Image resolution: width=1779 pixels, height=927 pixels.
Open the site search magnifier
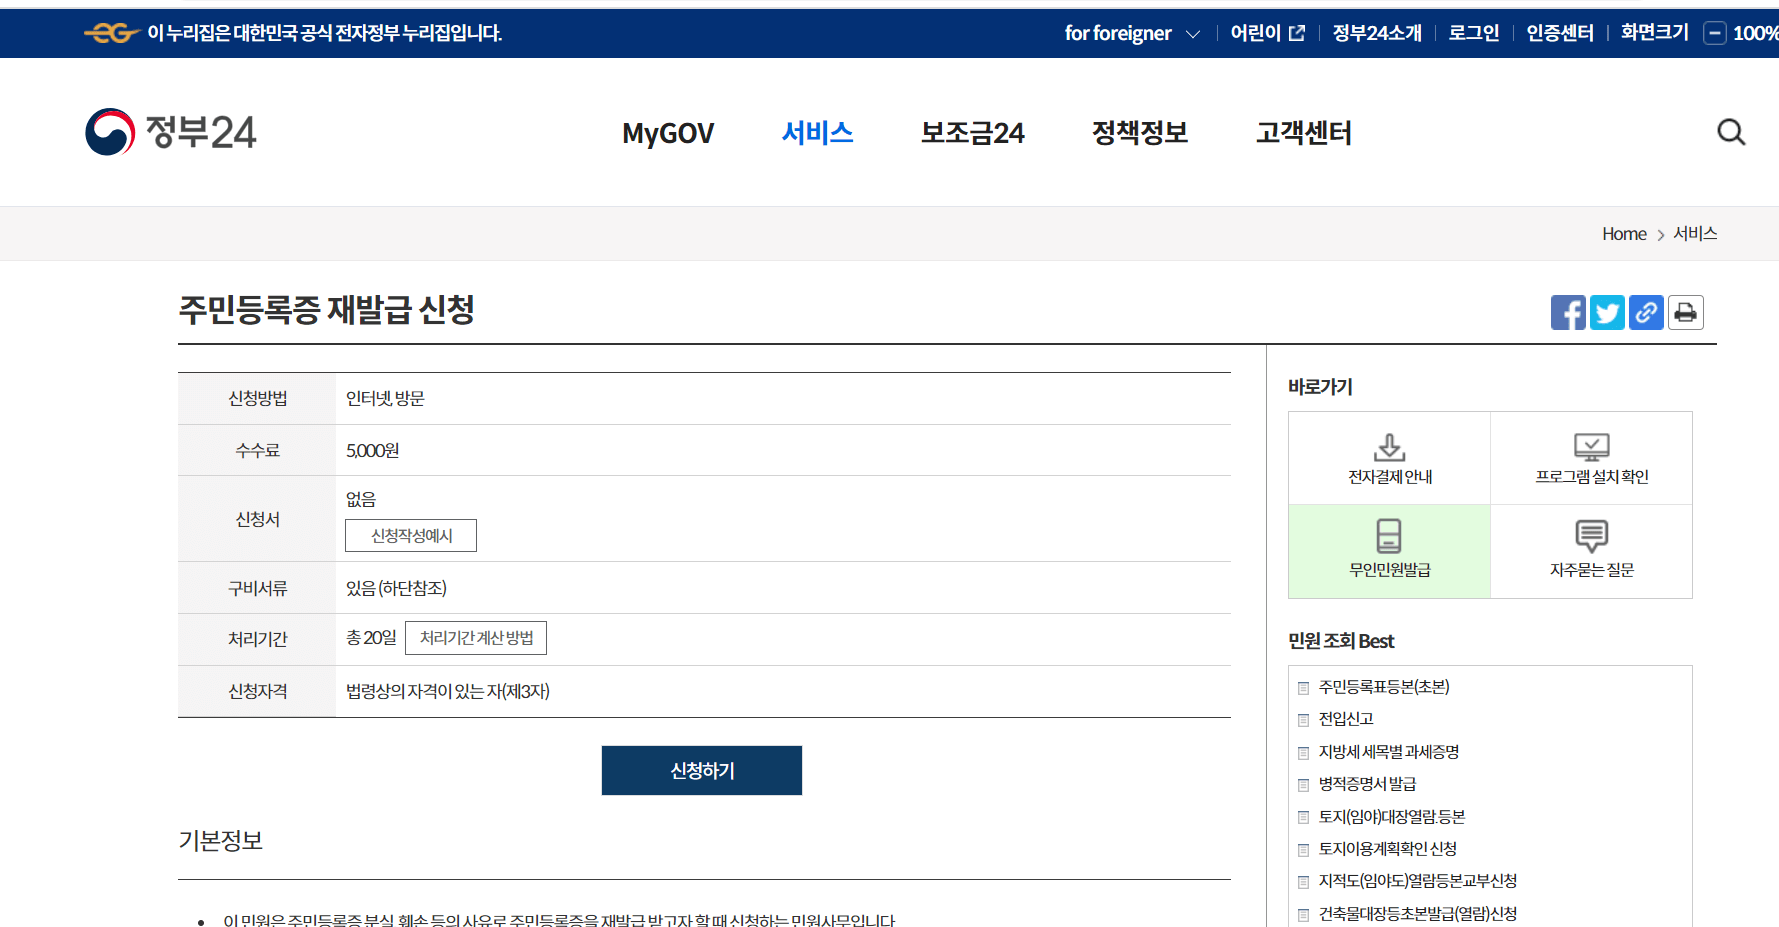[x=1731, y=131]
